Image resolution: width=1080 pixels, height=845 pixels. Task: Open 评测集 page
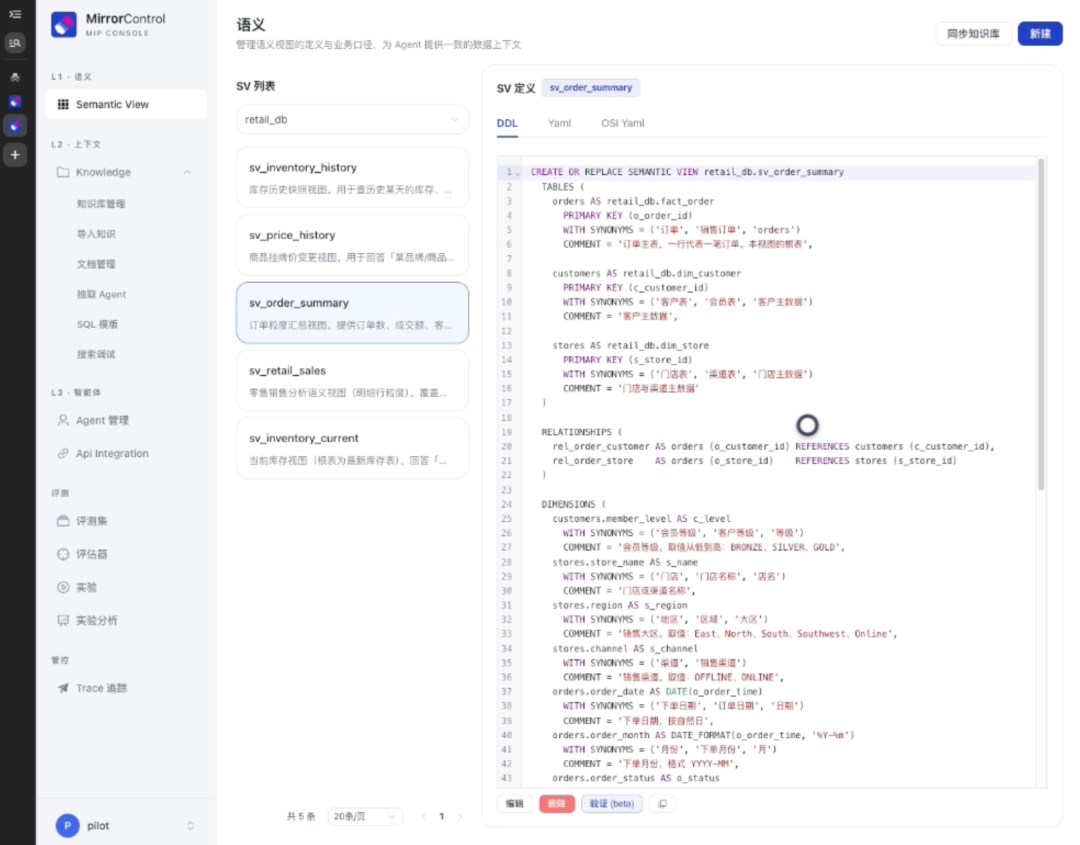click(x=91, y=521)
